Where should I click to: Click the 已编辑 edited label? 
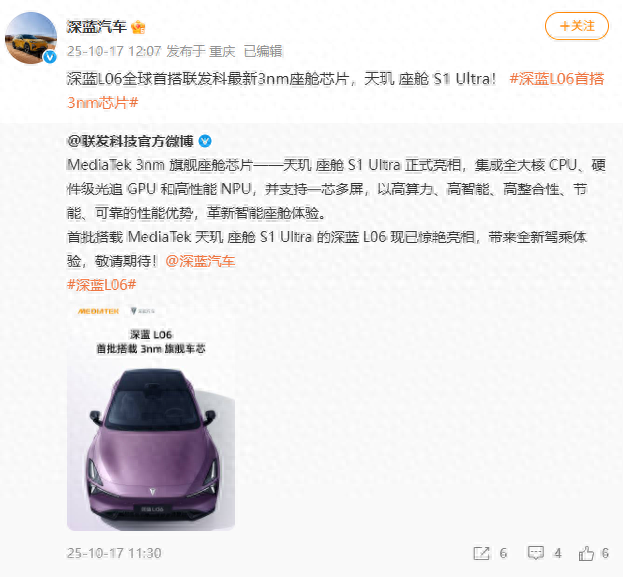coord(263,51)
